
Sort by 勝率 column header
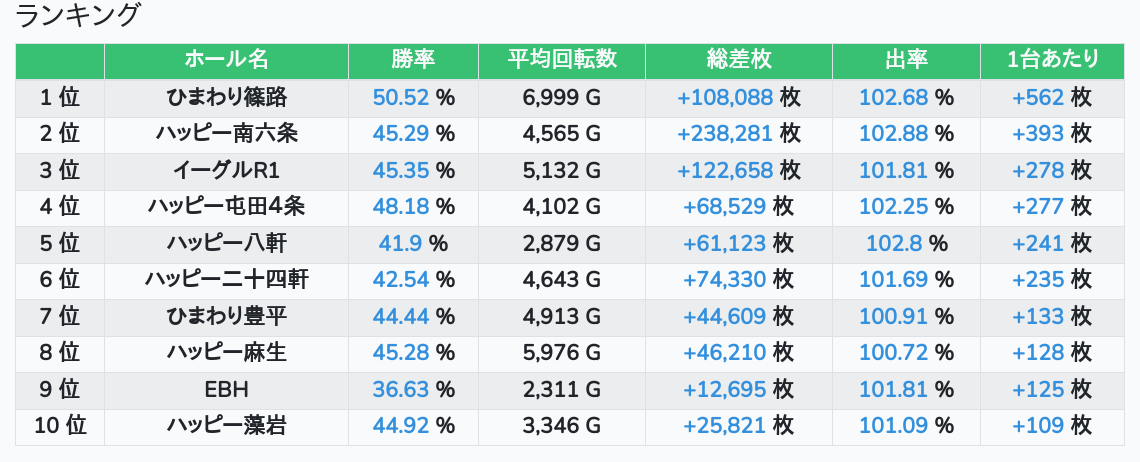pos(413,60)
